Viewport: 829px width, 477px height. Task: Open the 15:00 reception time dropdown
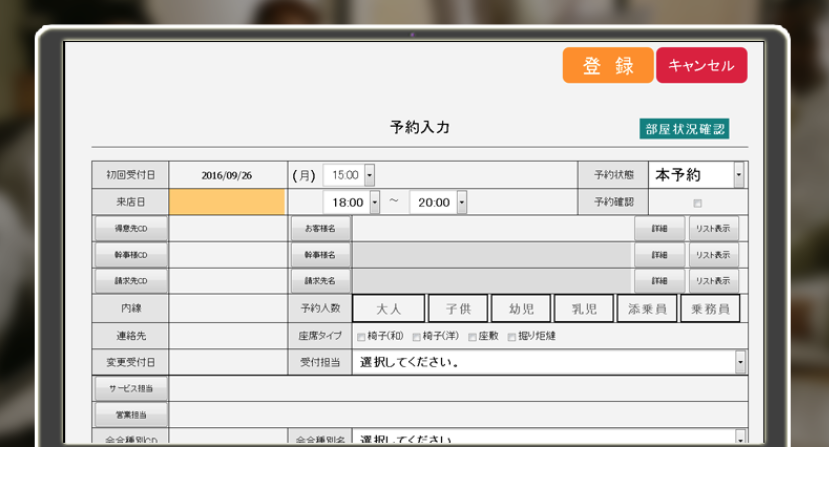click(x=369, y=175)
